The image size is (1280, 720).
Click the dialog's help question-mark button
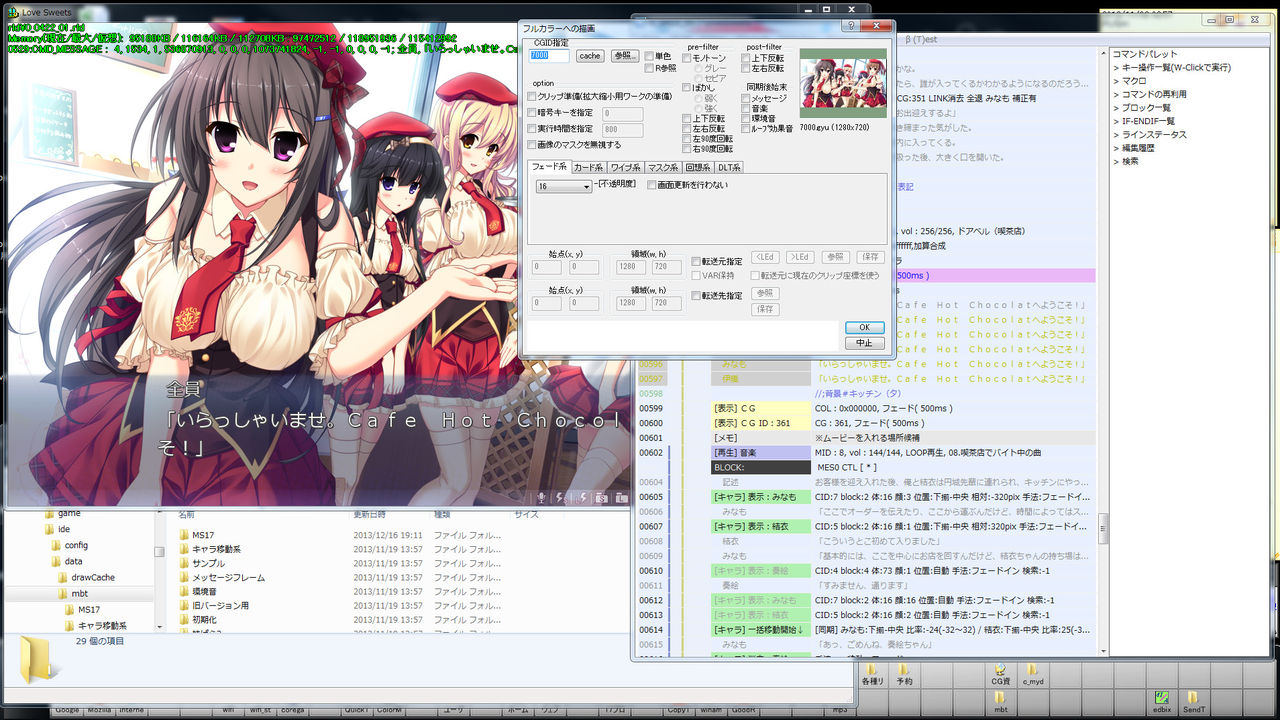(x=850, y=26)
